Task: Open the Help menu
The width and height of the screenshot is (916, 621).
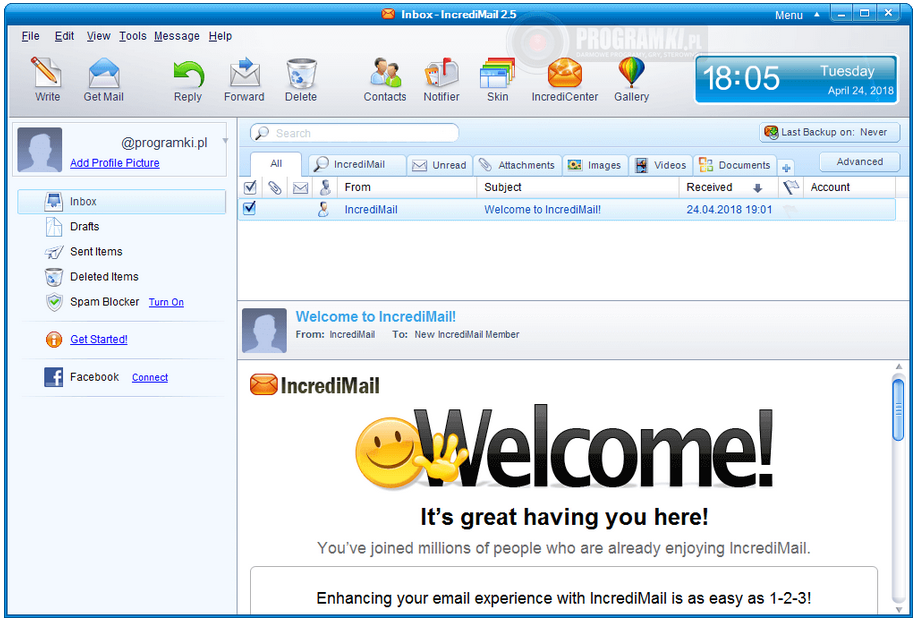Action: point(220,36)
